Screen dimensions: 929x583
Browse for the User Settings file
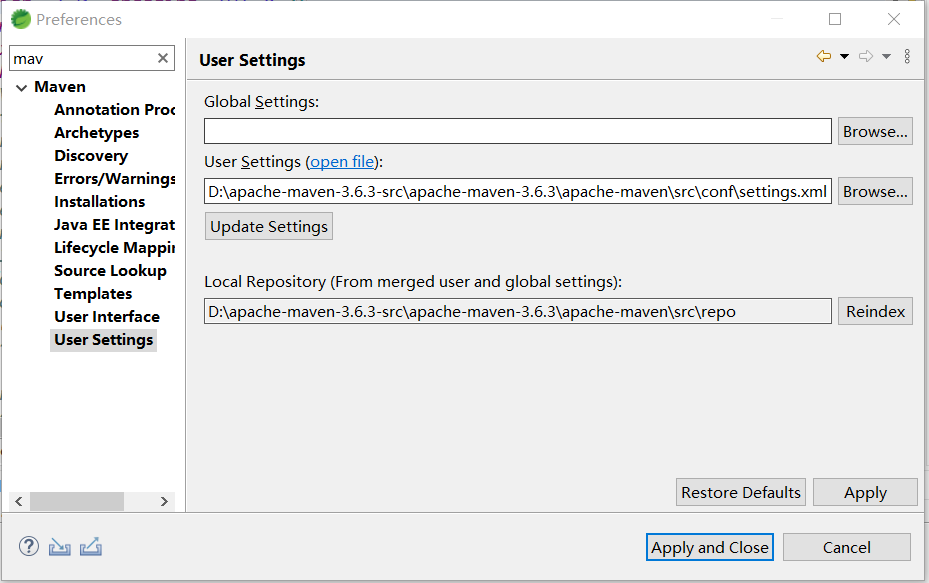[875, 191]
